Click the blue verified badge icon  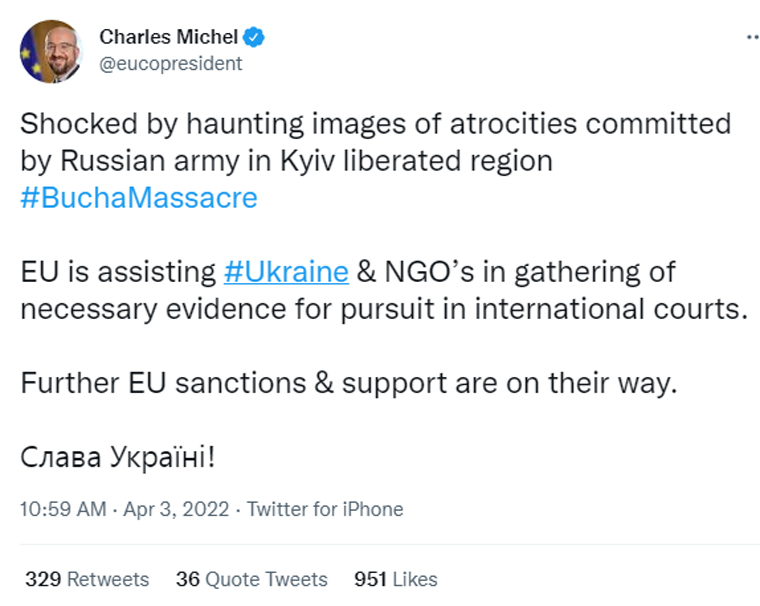(253, 37)
